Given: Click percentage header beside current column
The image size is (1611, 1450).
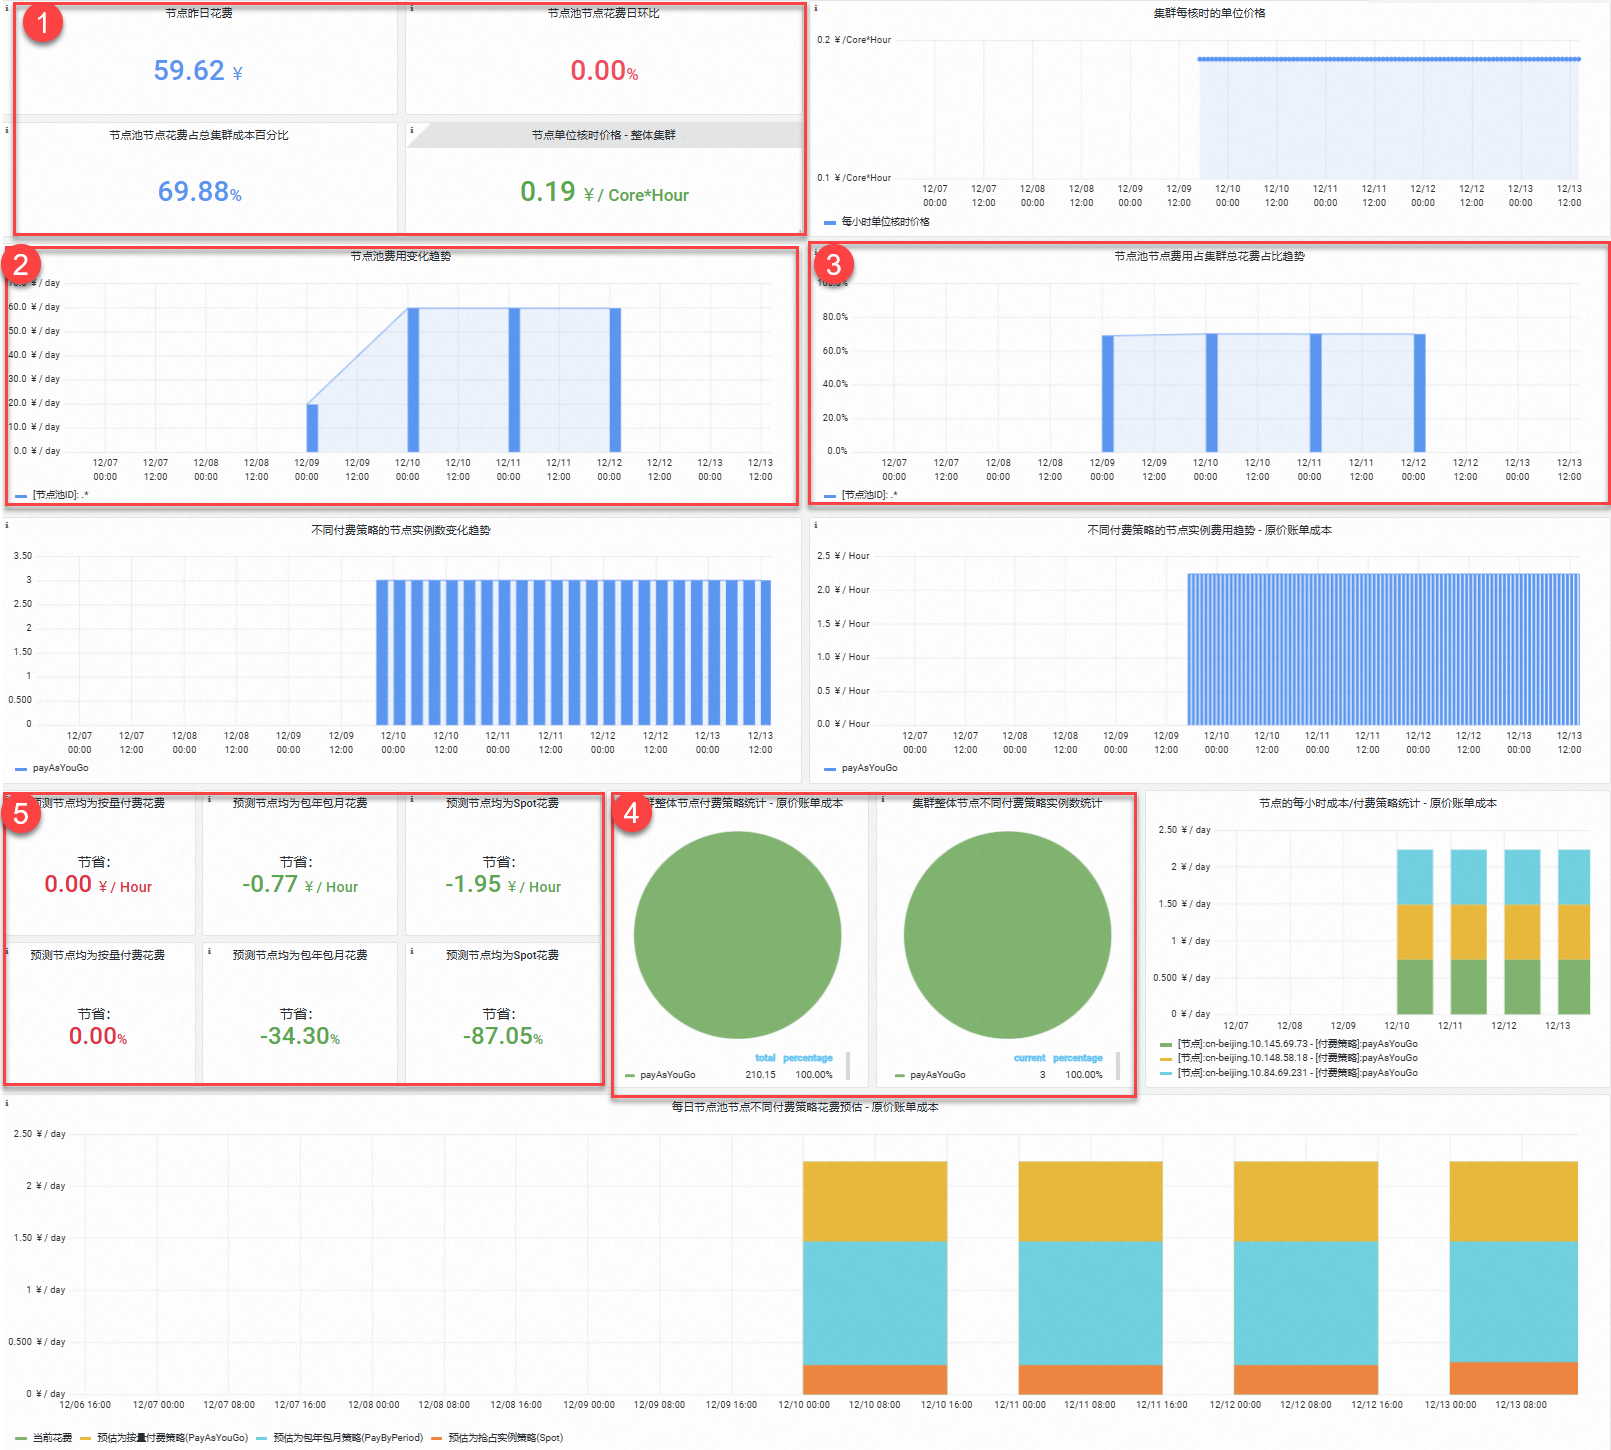Looking at the screenshot, I should [1078, 1058].
